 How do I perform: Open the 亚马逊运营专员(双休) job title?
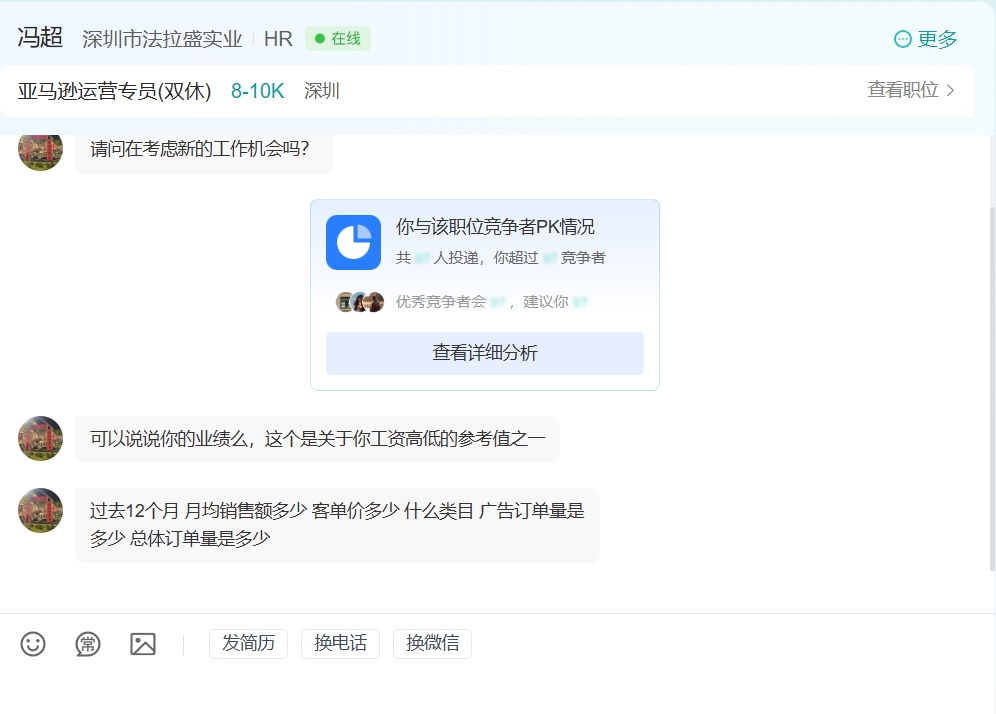tap(115, 91)
